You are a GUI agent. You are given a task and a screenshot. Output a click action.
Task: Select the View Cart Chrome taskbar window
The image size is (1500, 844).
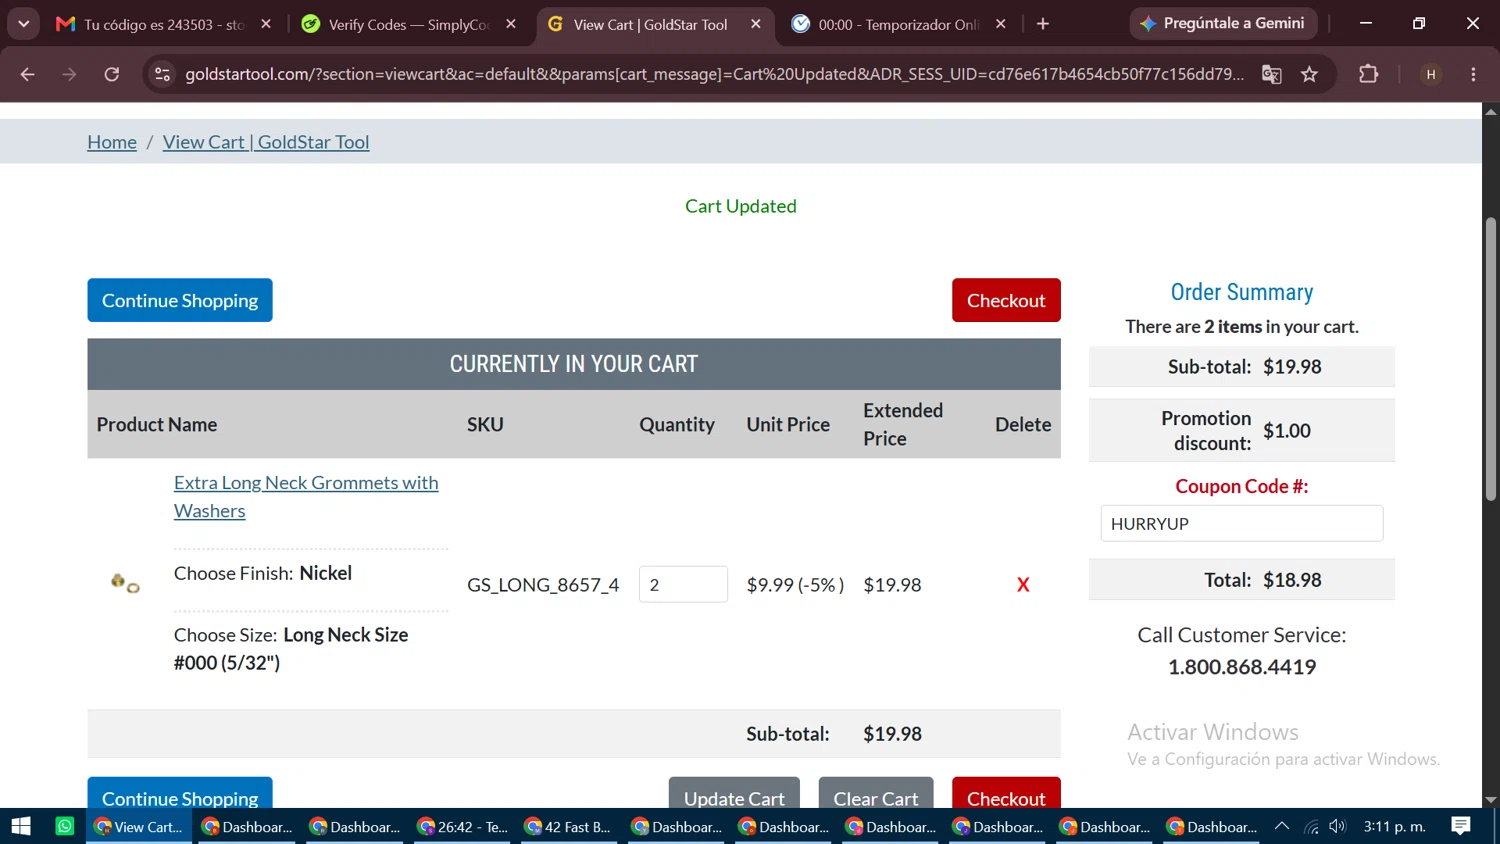click(x=138, y=826)
